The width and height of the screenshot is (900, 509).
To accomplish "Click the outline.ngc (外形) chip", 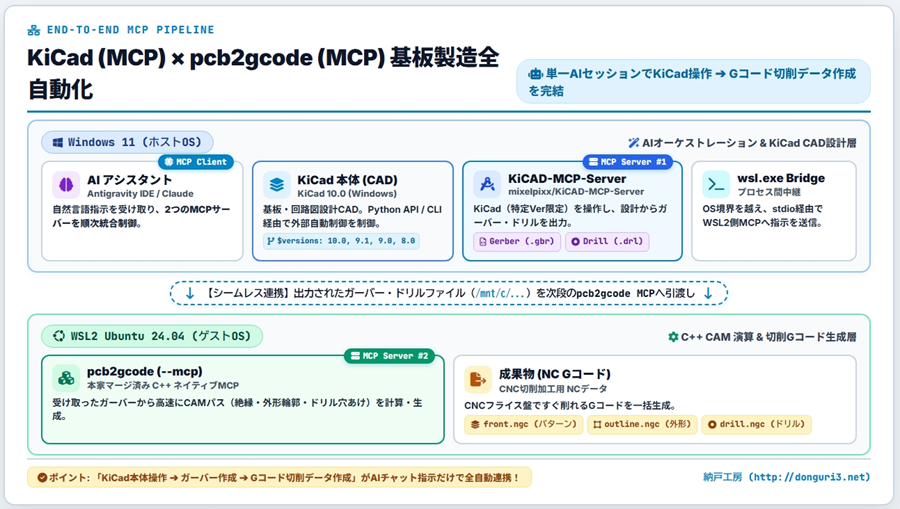I will pyautogui.click(x=642, y=425).
